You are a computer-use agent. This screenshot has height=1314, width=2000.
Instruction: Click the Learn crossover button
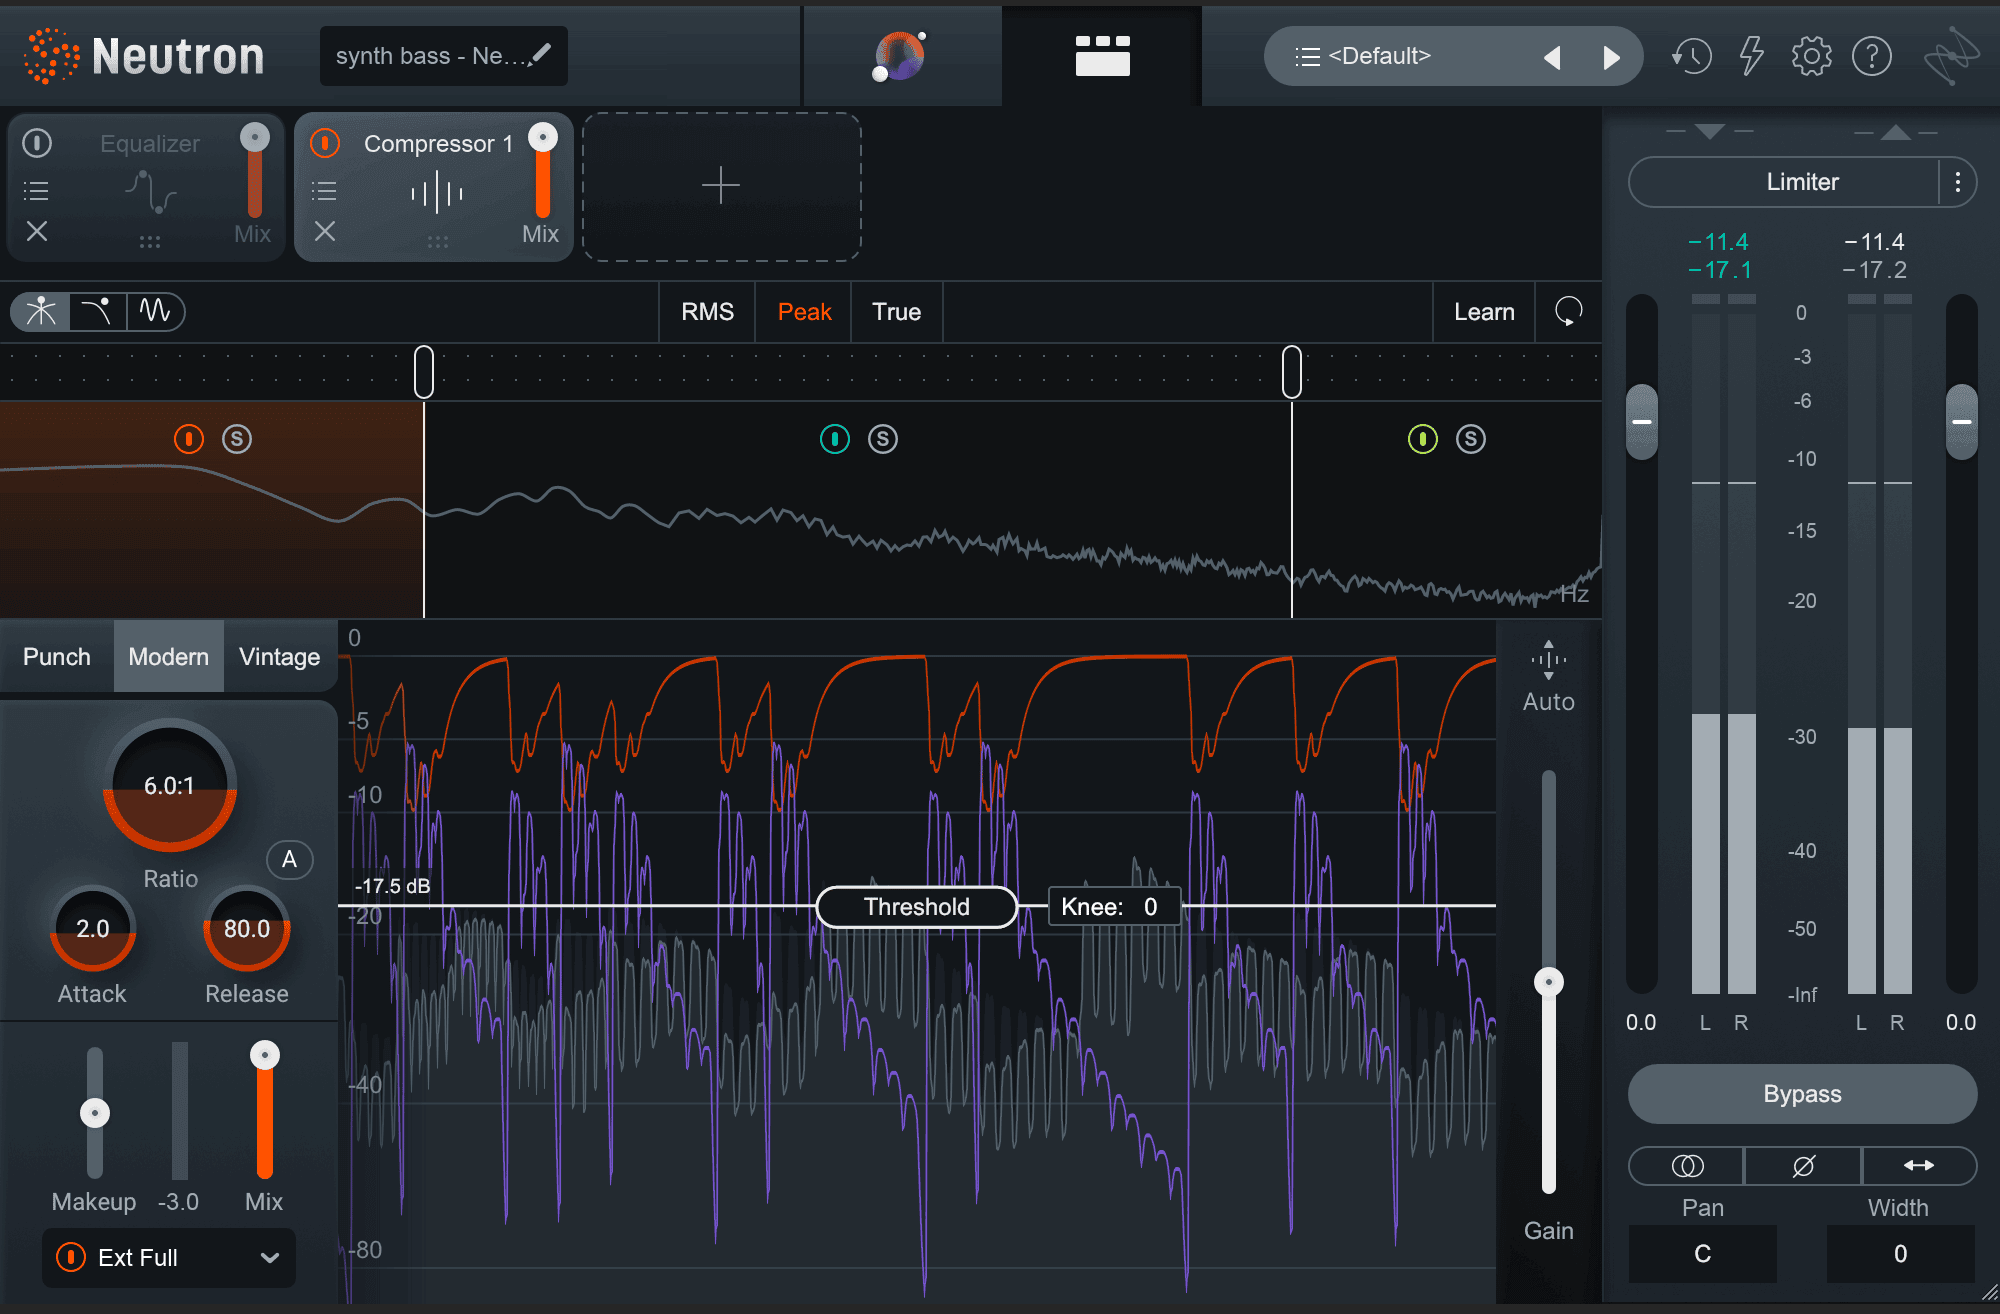[x=1484, y=312]
